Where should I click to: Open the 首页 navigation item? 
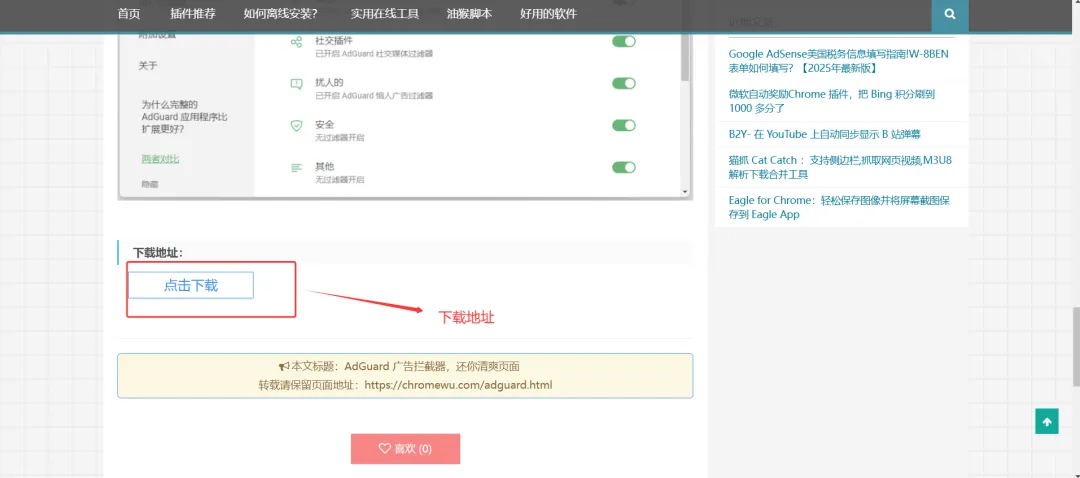tap(129, 14)
